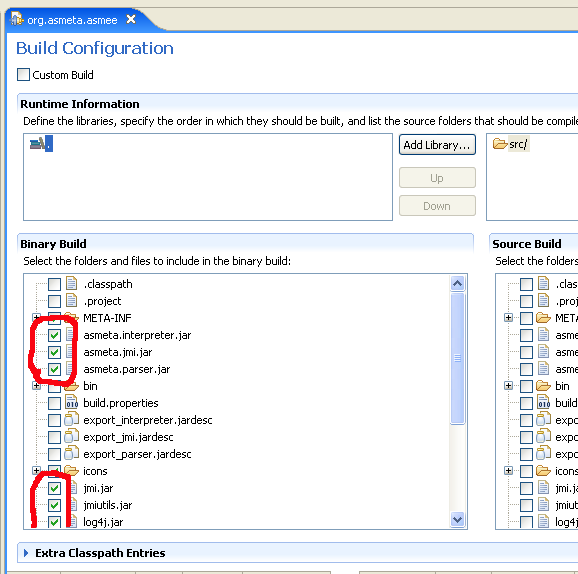The image size is (578, 574).
Task: Click the META-INF folder icon in Source Build
Action: coord(543,317)
